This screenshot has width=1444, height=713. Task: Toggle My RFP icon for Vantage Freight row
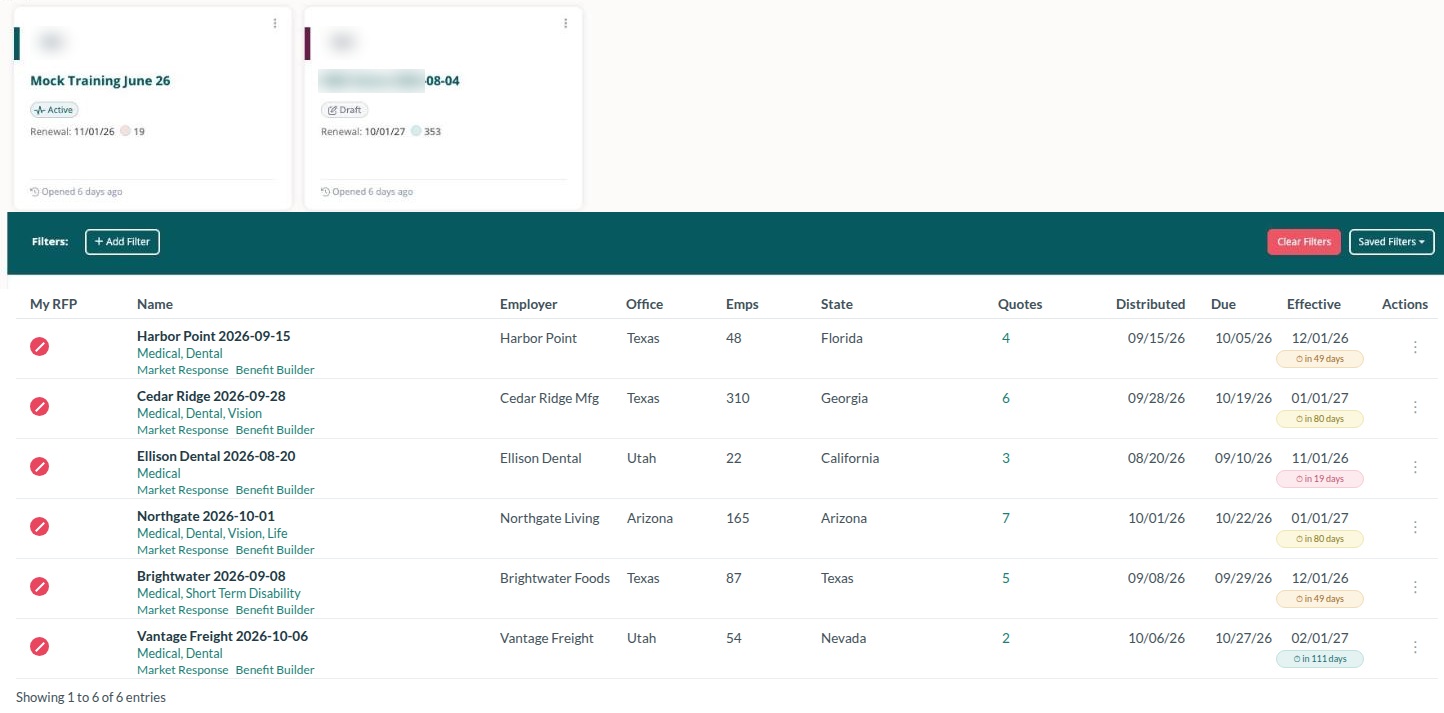[x=39, y=646]
